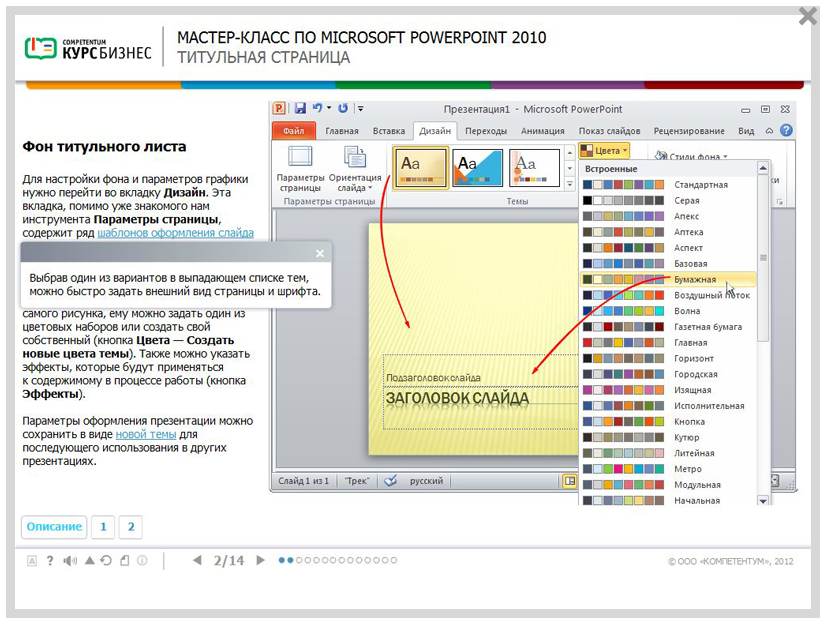Click the Undo arrow icon in quick access toolbar
Viewport: 834px width, 628px height.
(x=317, y=108)
